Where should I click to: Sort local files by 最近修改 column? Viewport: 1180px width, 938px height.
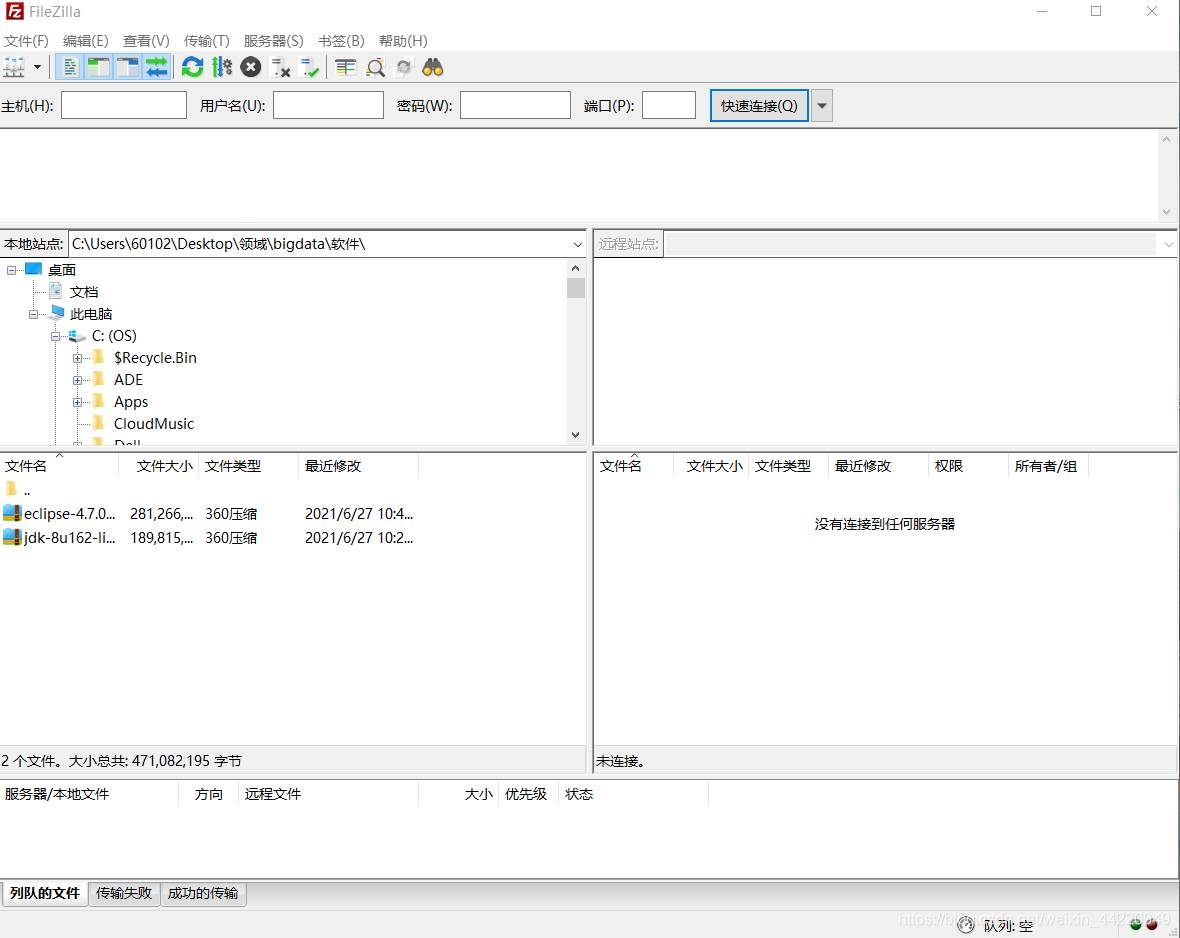point(358,466)
